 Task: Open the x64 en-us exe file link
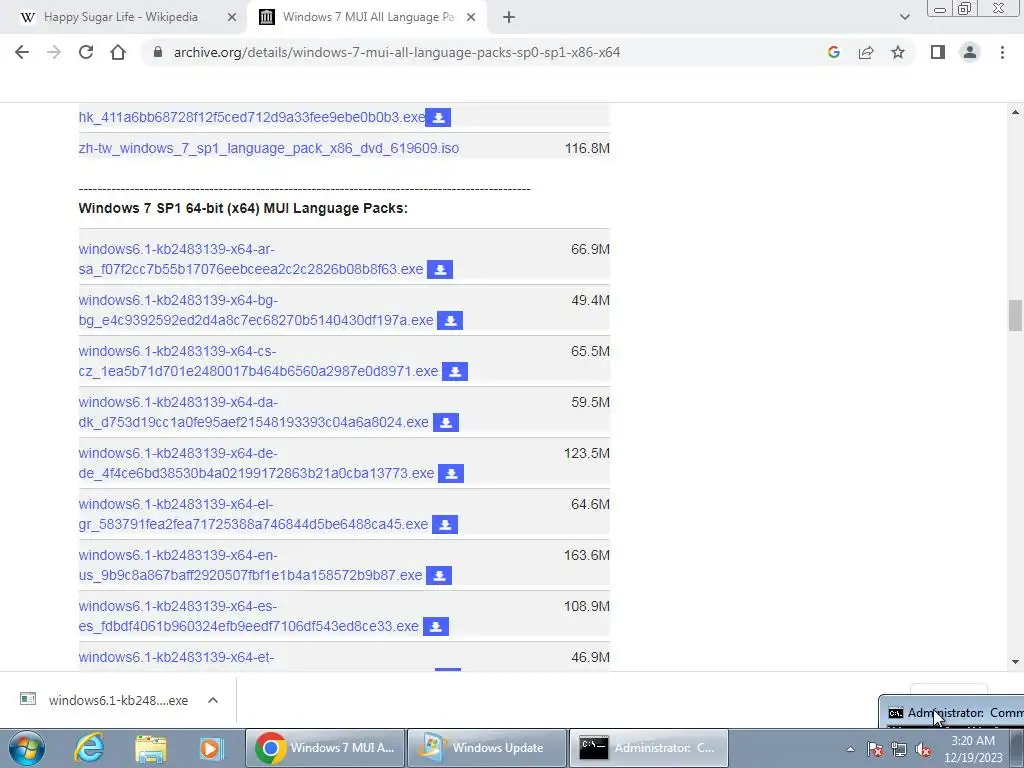click(250, 565)
